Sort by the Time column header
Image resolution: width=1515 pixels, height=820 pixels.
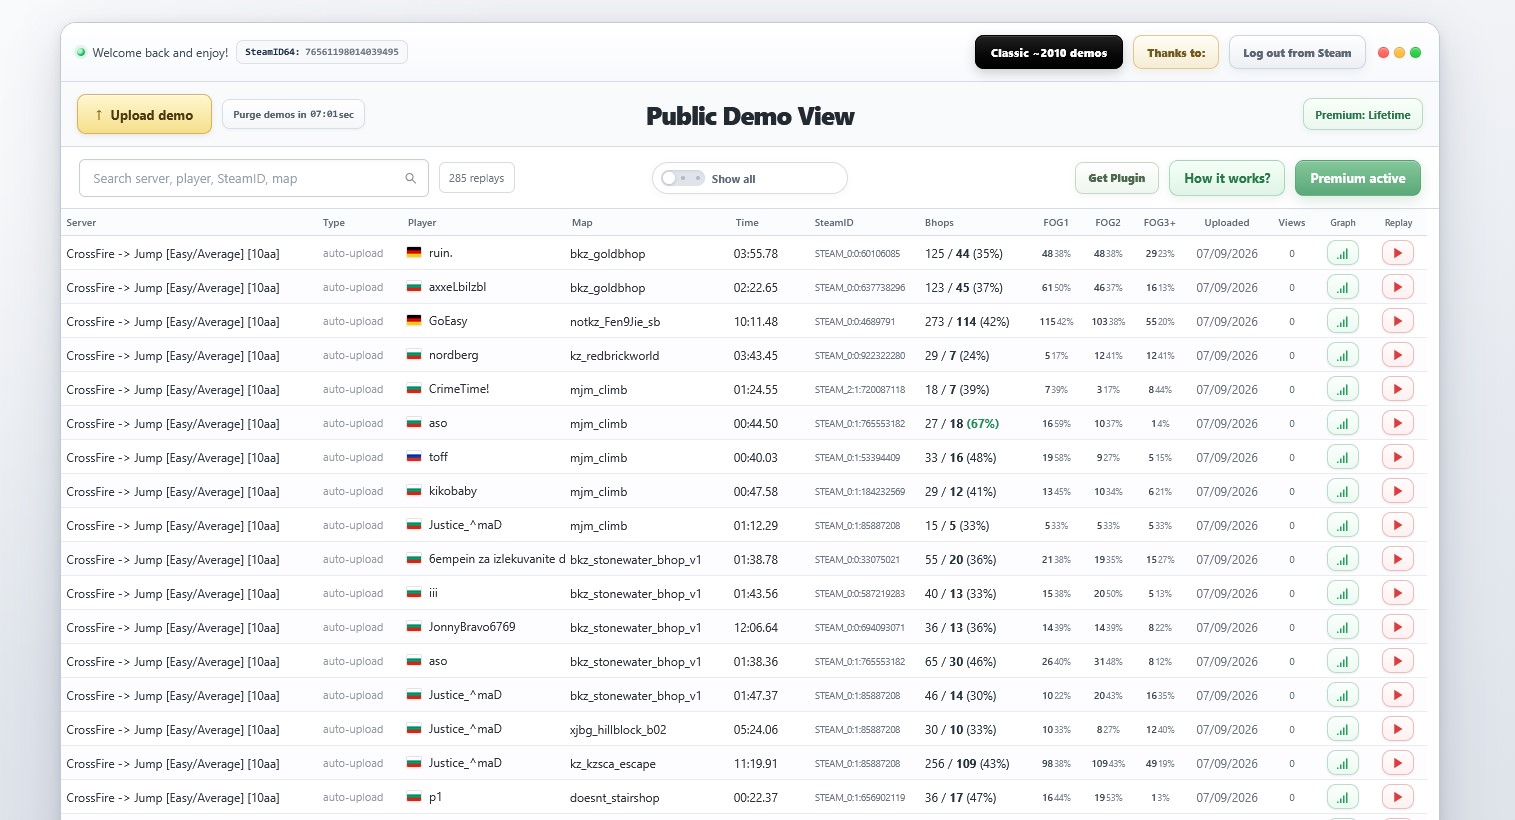pyautogui.click(x=747, y=222)
